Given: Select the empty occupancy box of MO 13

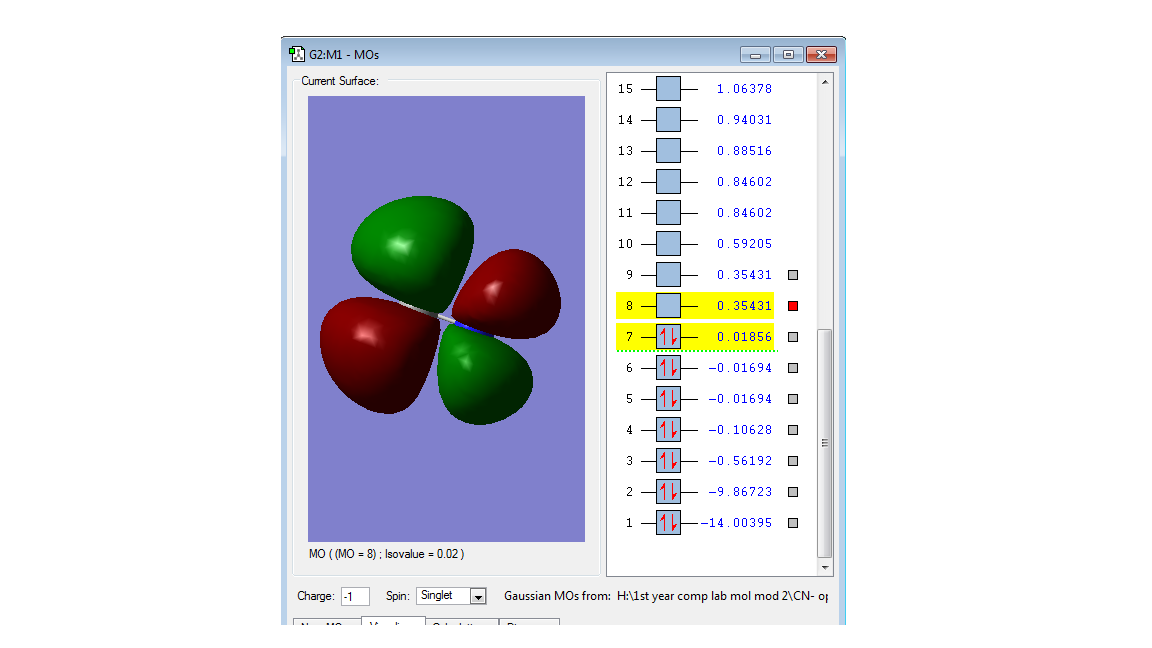Looking at the screenshot, I should (x=668, y=151).
